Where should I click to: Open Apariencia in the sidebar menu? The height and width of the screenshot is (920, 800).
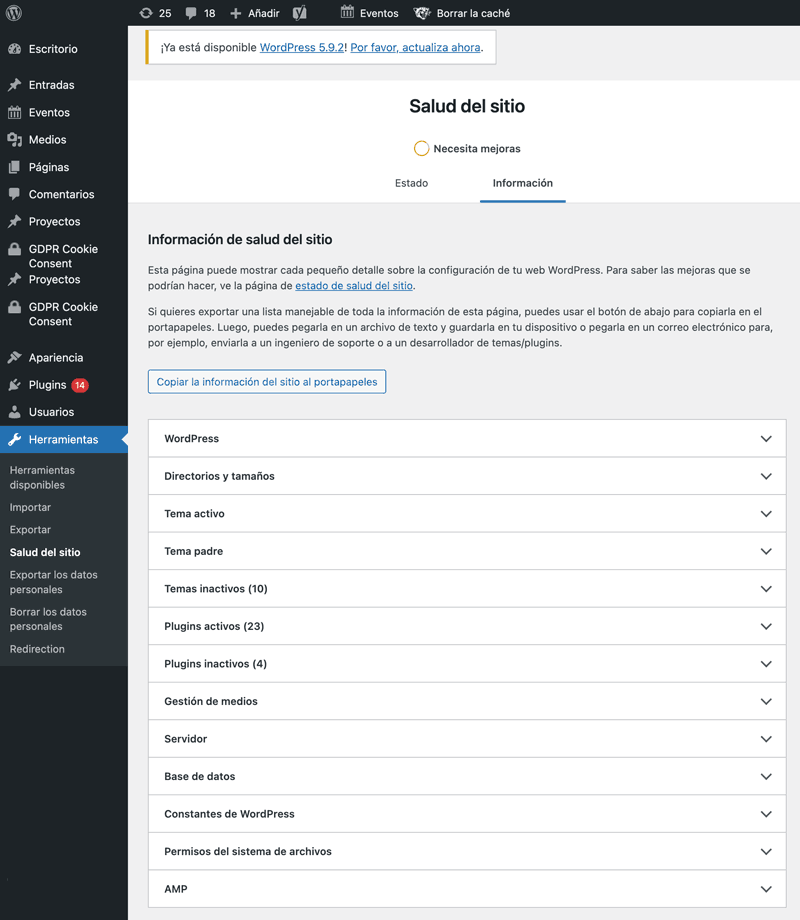point(56,357)
